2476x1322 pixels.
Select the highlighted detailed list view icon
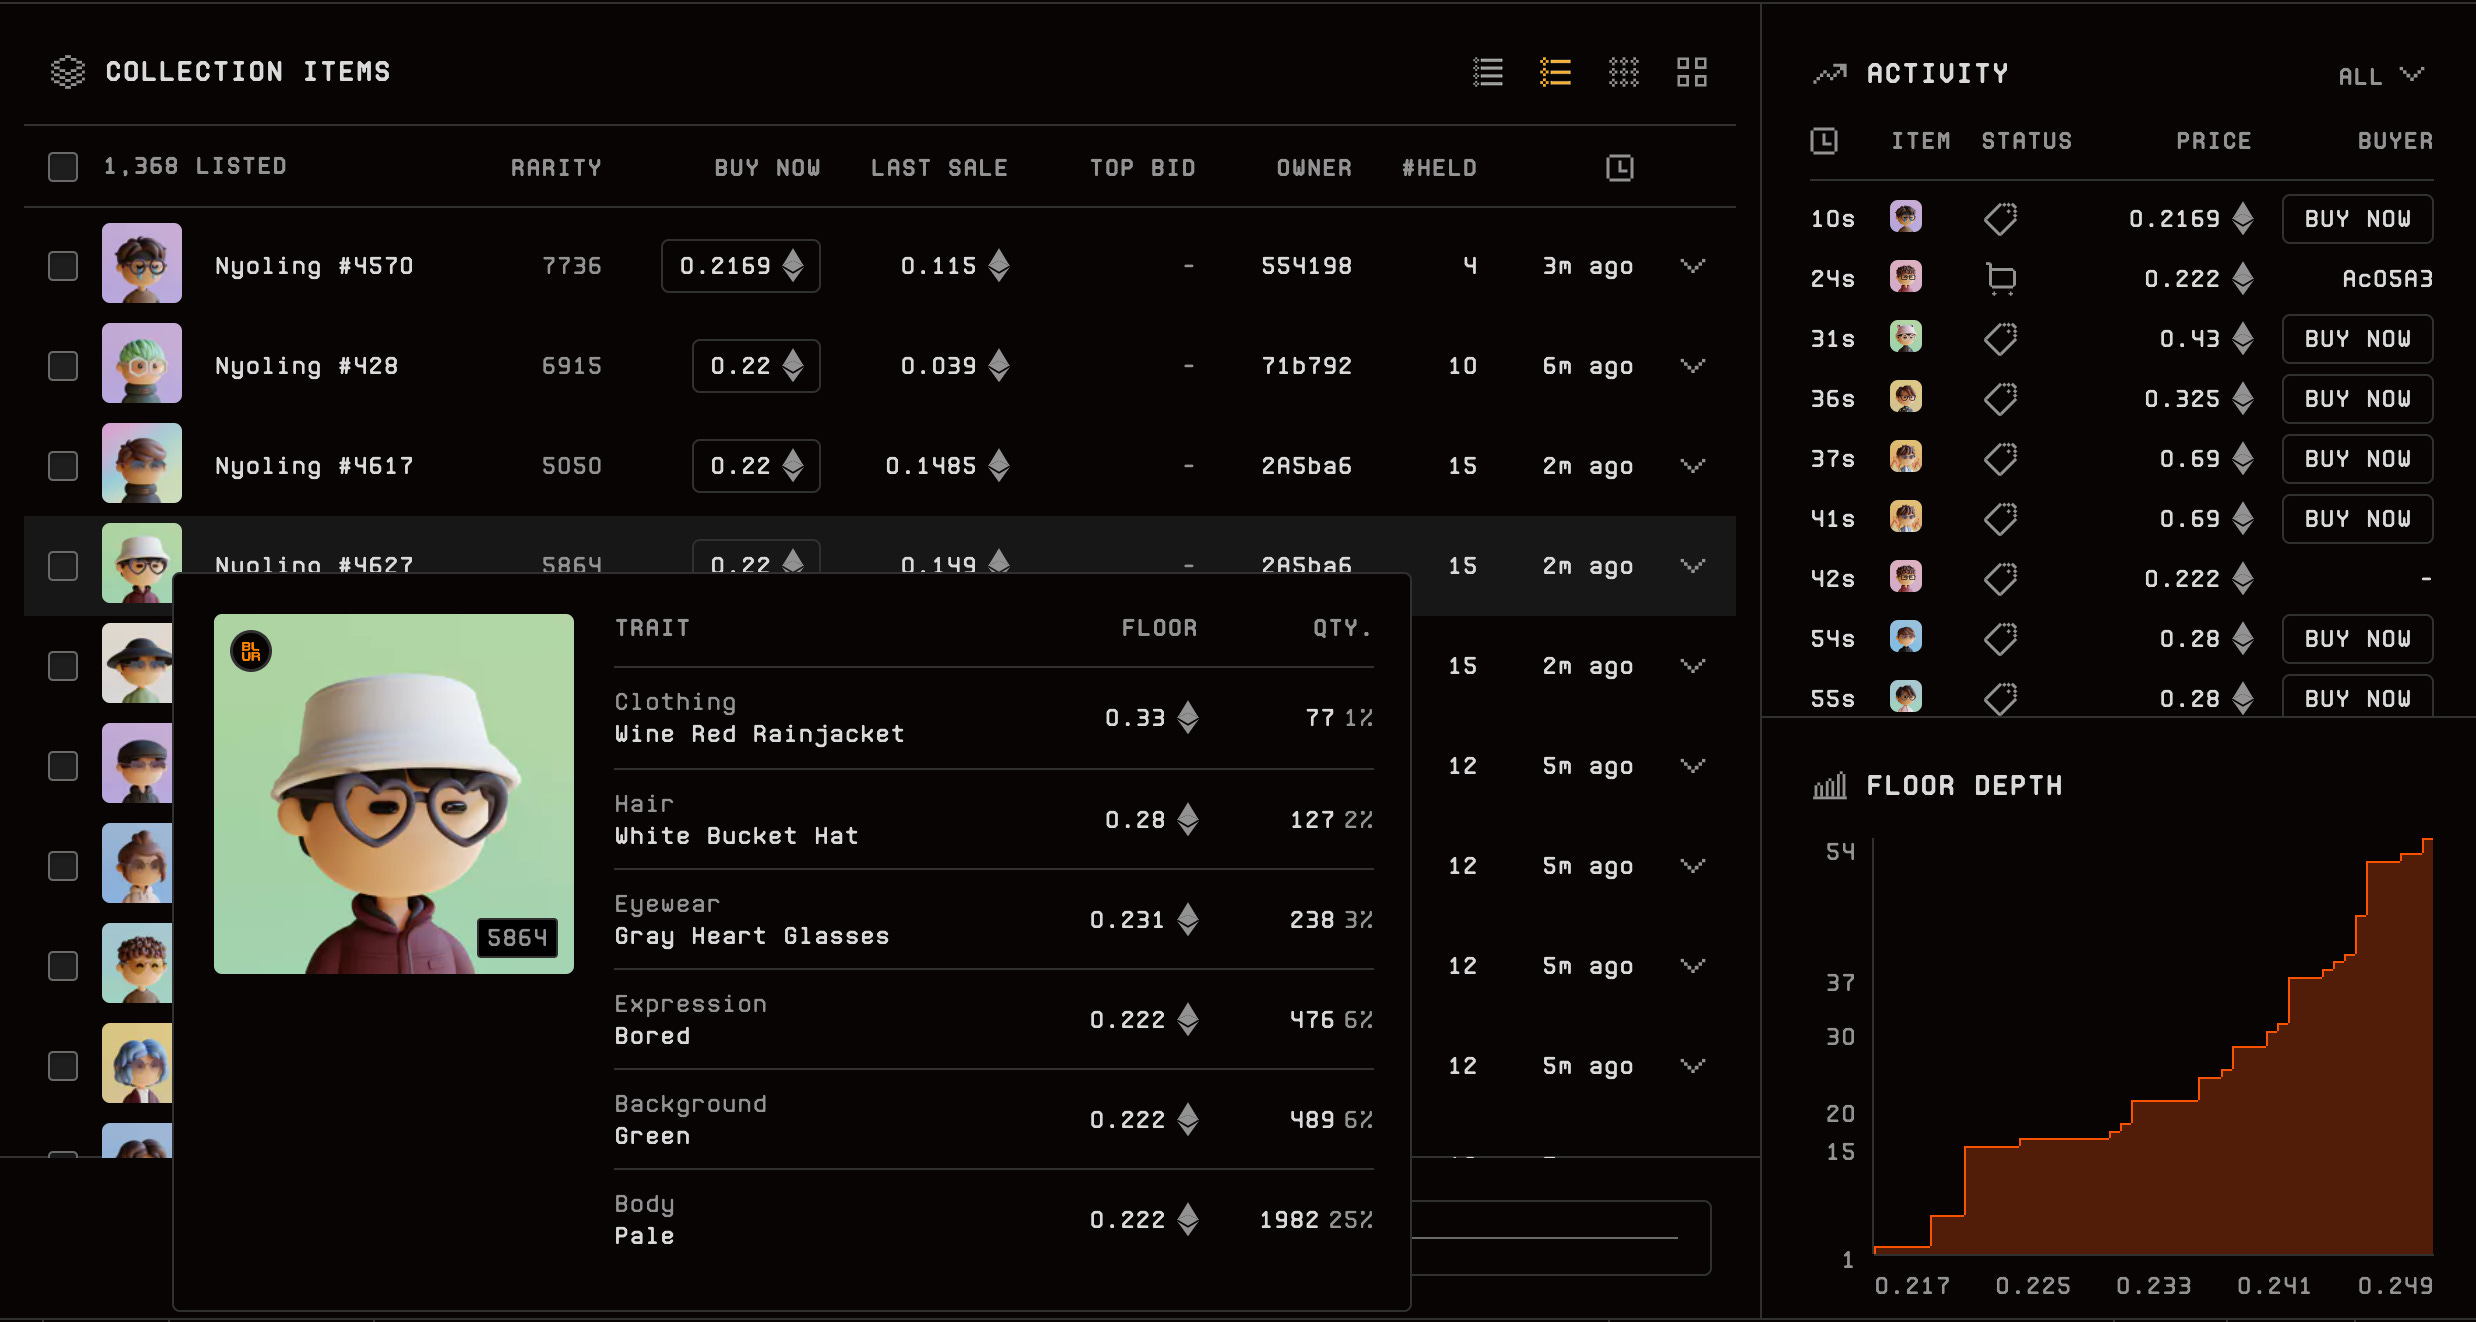[1555, 72]
